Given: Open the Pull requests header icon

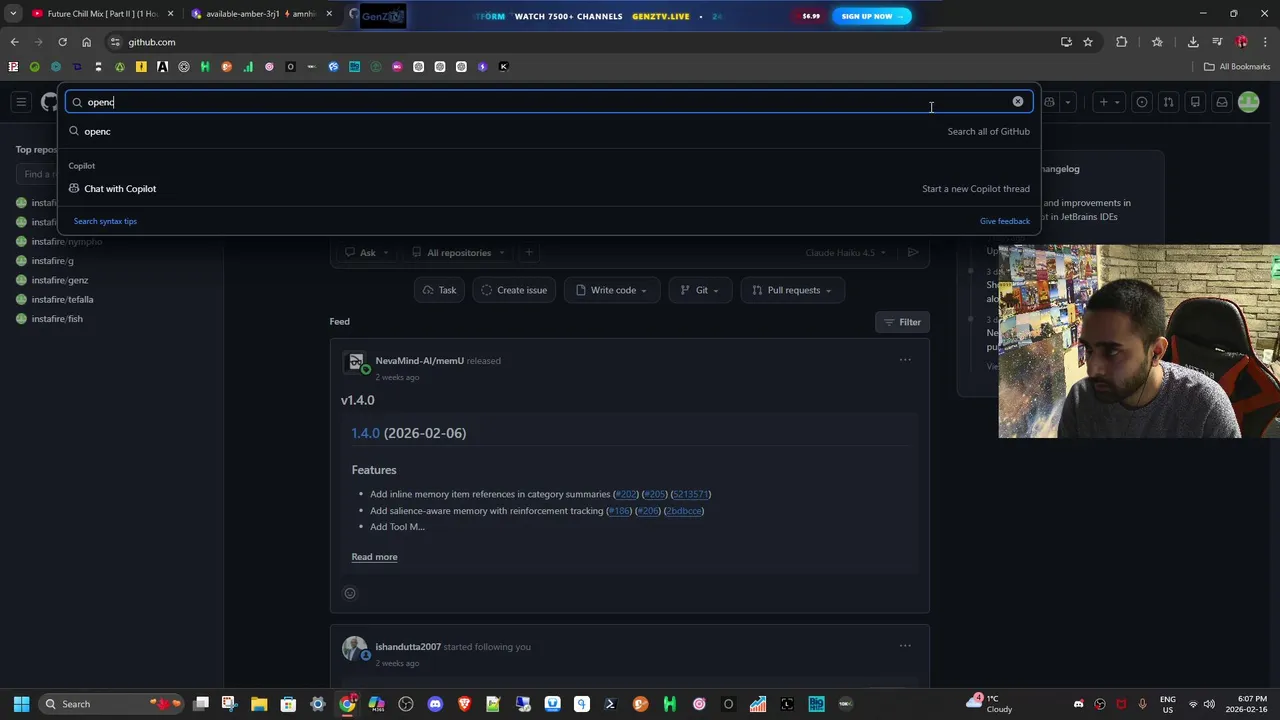Looking at the screenshot, I should click(x=1168, y=102).
